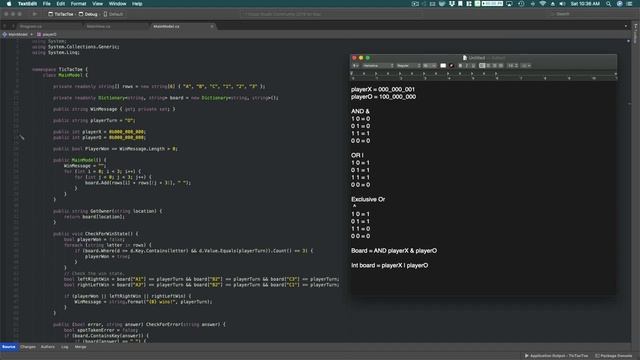The width and height of the screenshot is (640, 360).
Task: Open Siri from menu bar
Action: (x=620, y=4)
